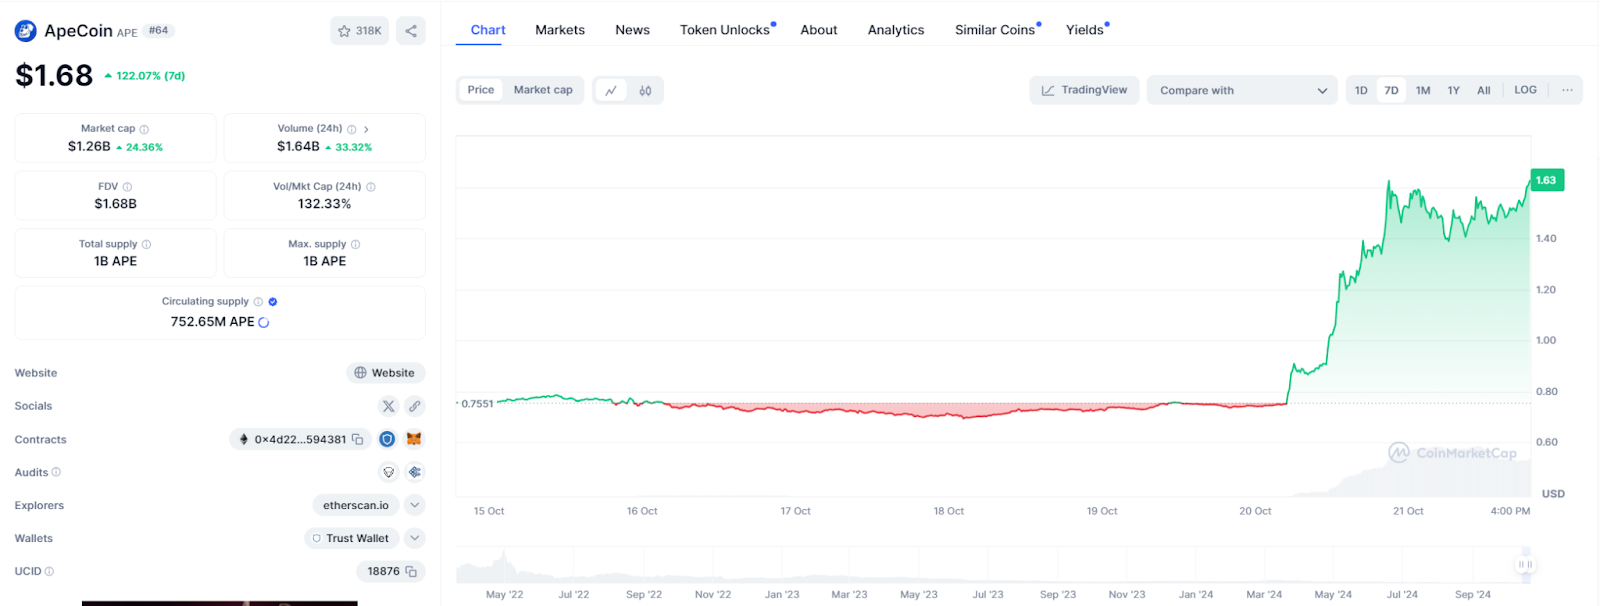Screen dimensions: 1600x606
Task: Open the second audit provider icon
Action: click(x=415, y=472)
